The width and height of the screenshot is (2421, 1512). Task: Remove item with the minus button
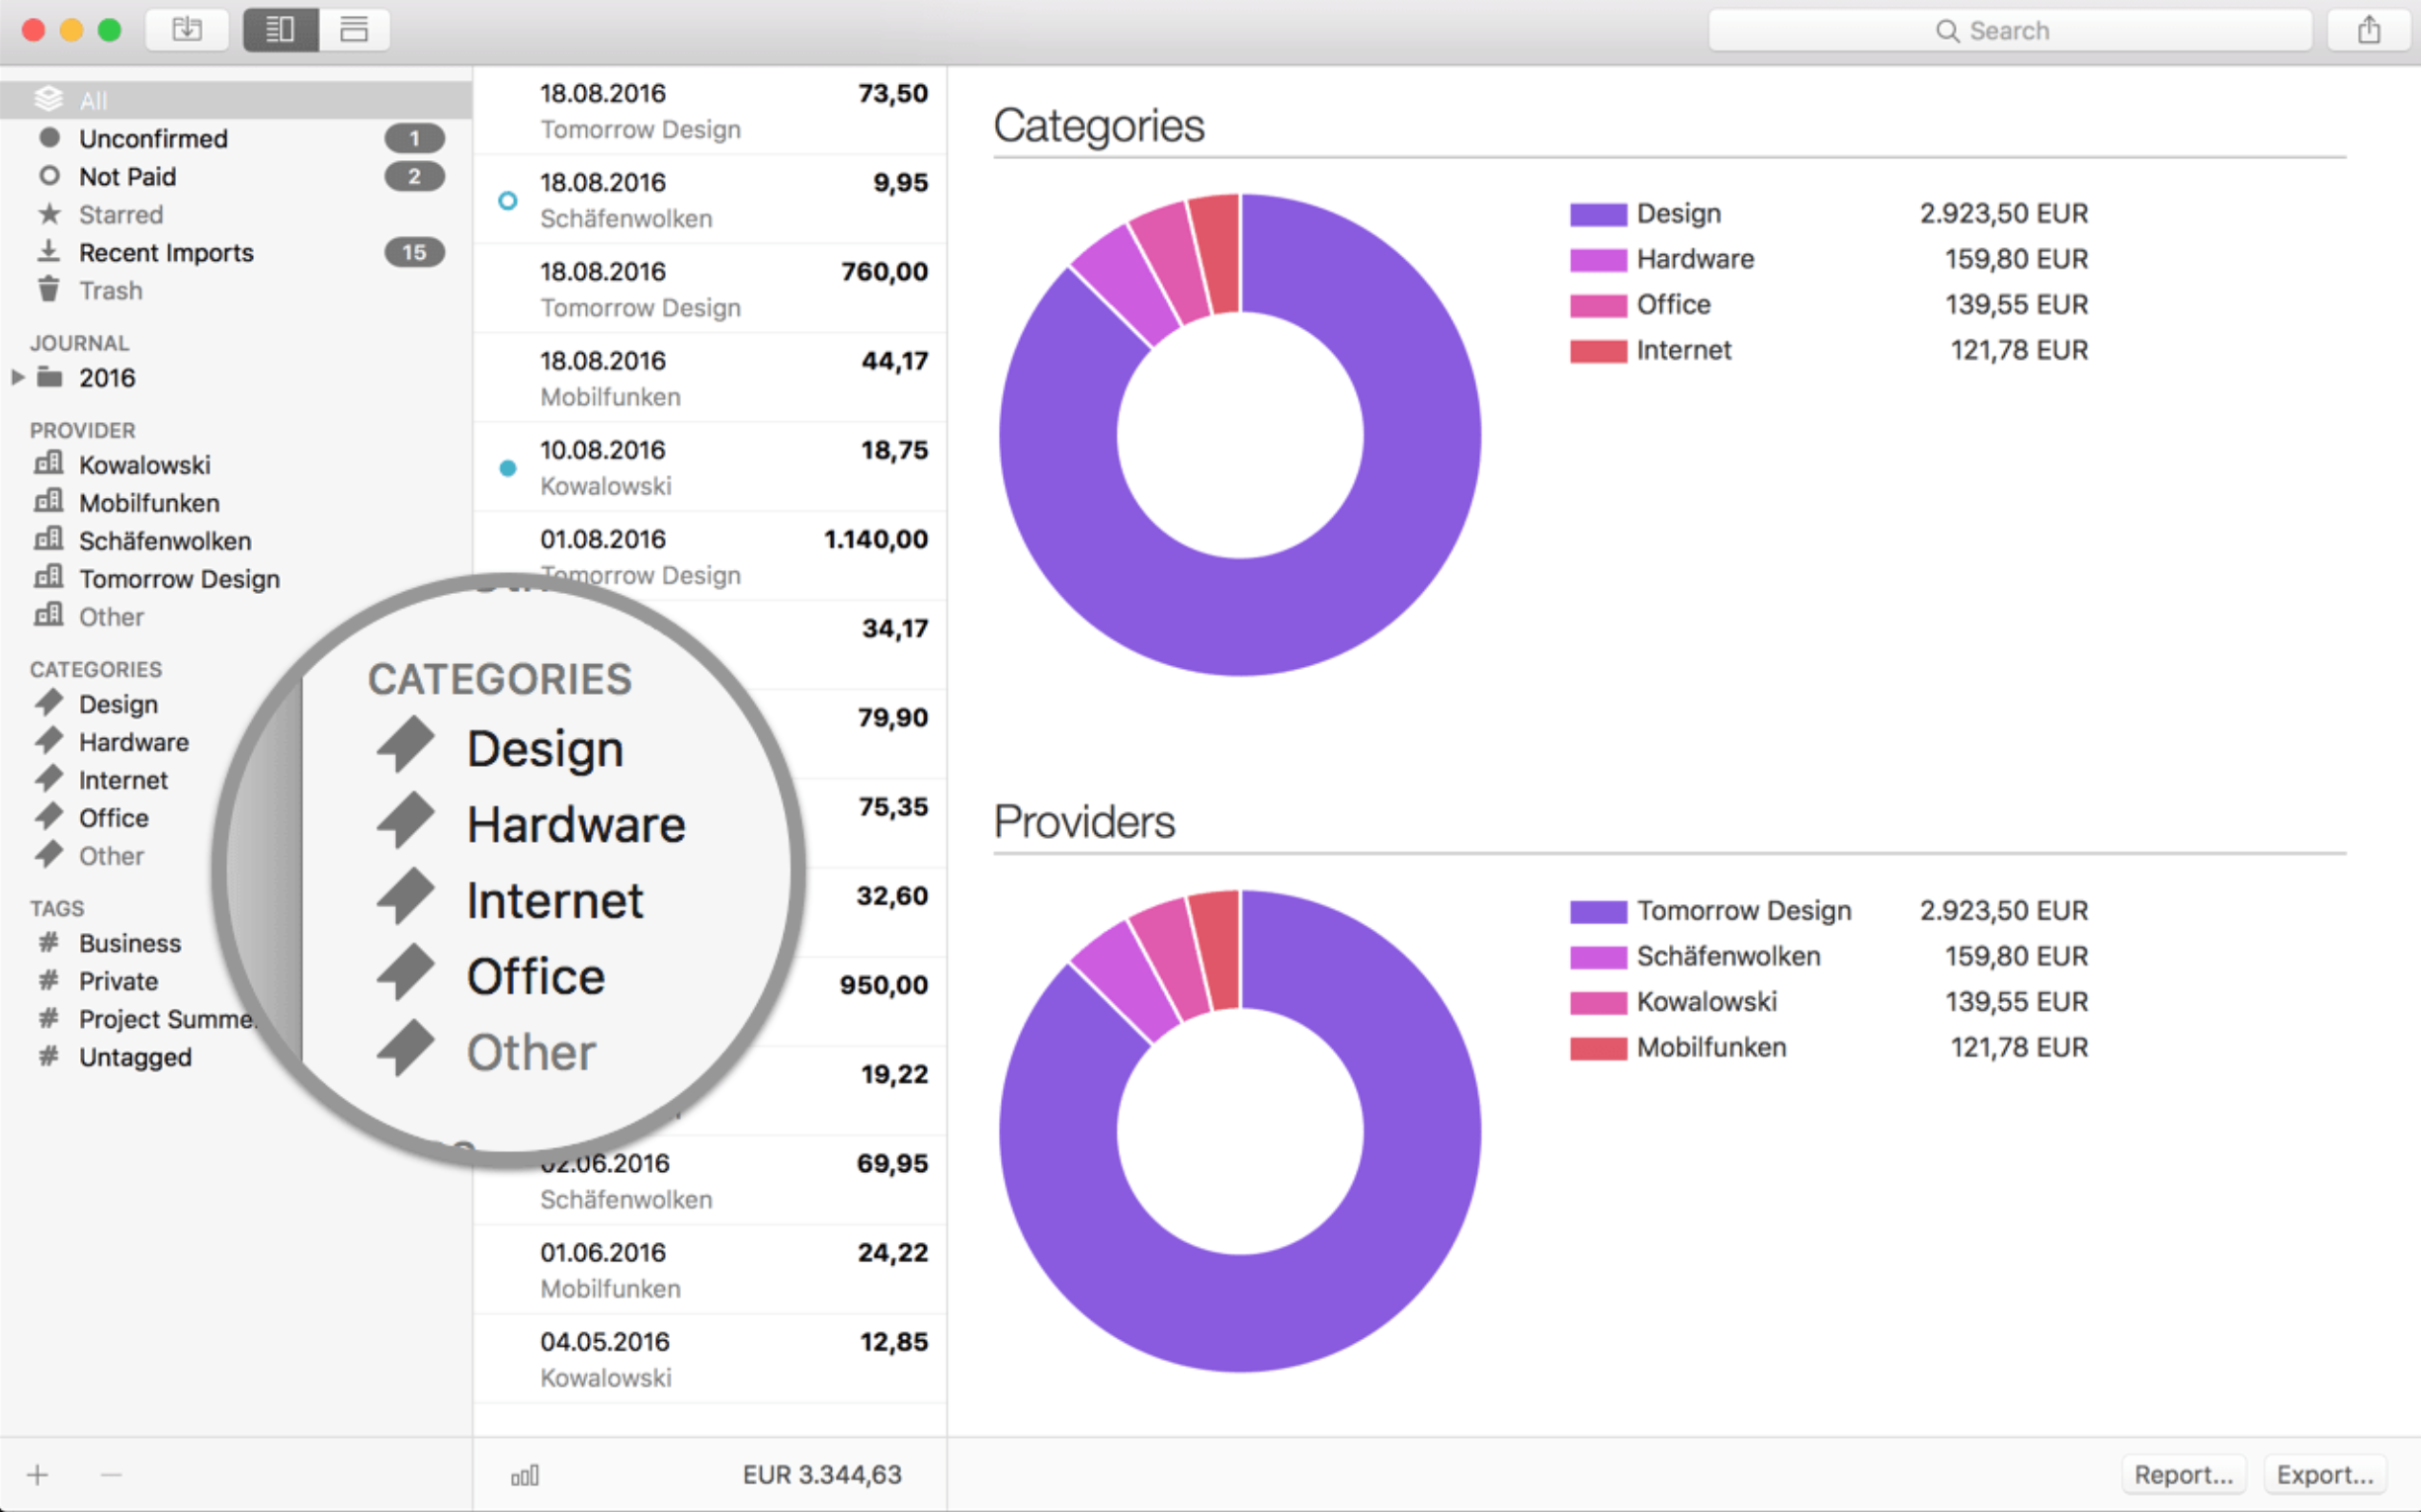111,1474
